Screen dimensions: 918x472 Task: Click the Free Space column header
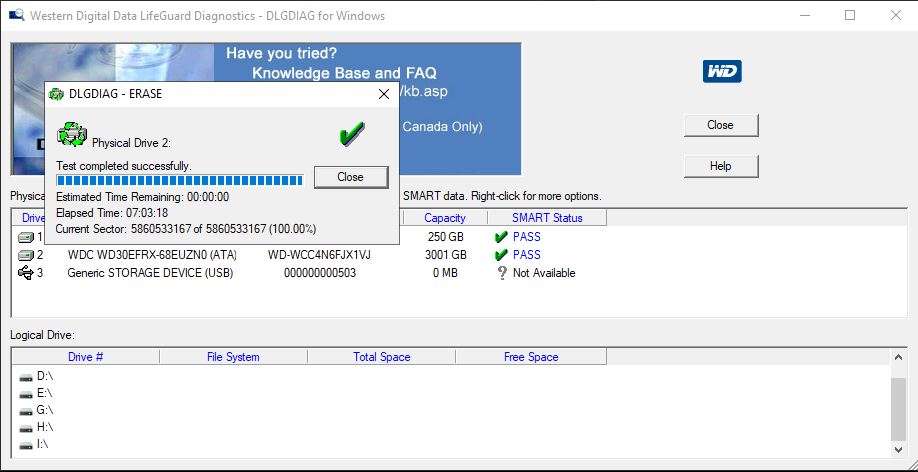(x=531, y=357)
